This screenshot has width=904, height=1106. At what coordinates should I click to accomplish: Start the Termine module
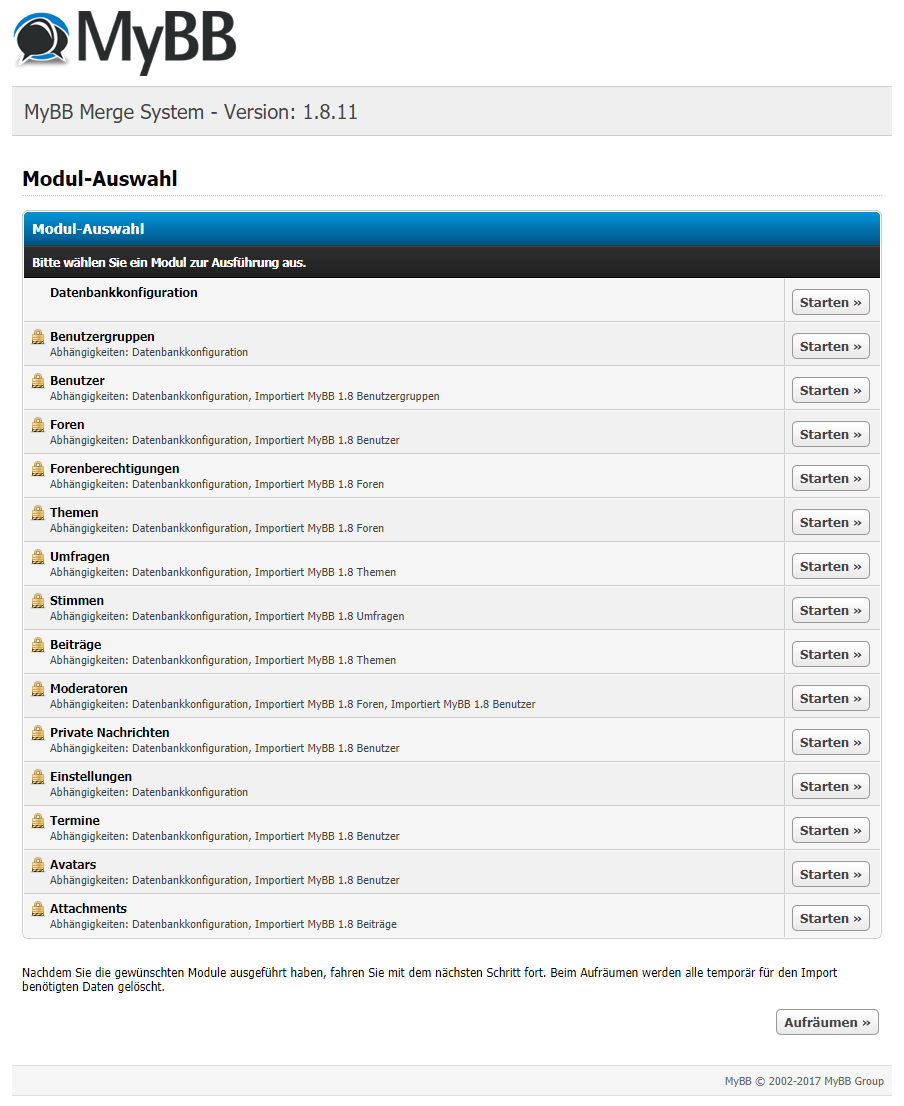pyautogui.click(x=831, y=830)
